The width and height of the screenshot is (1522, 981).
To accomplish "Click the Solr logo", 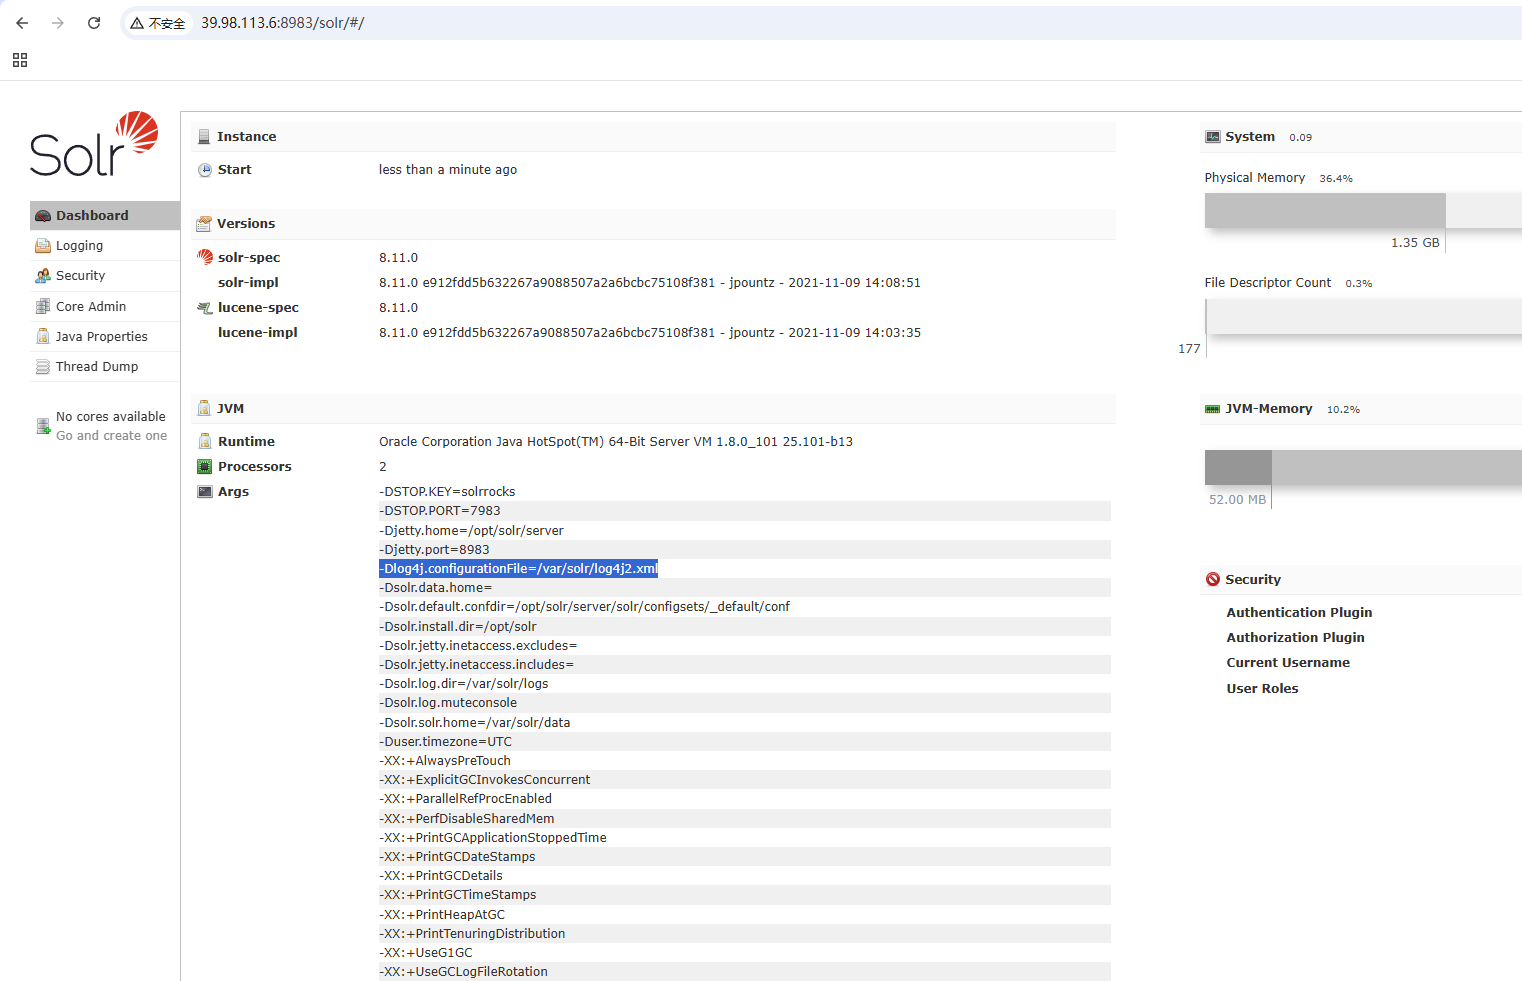I will click(x=94, y=145).
